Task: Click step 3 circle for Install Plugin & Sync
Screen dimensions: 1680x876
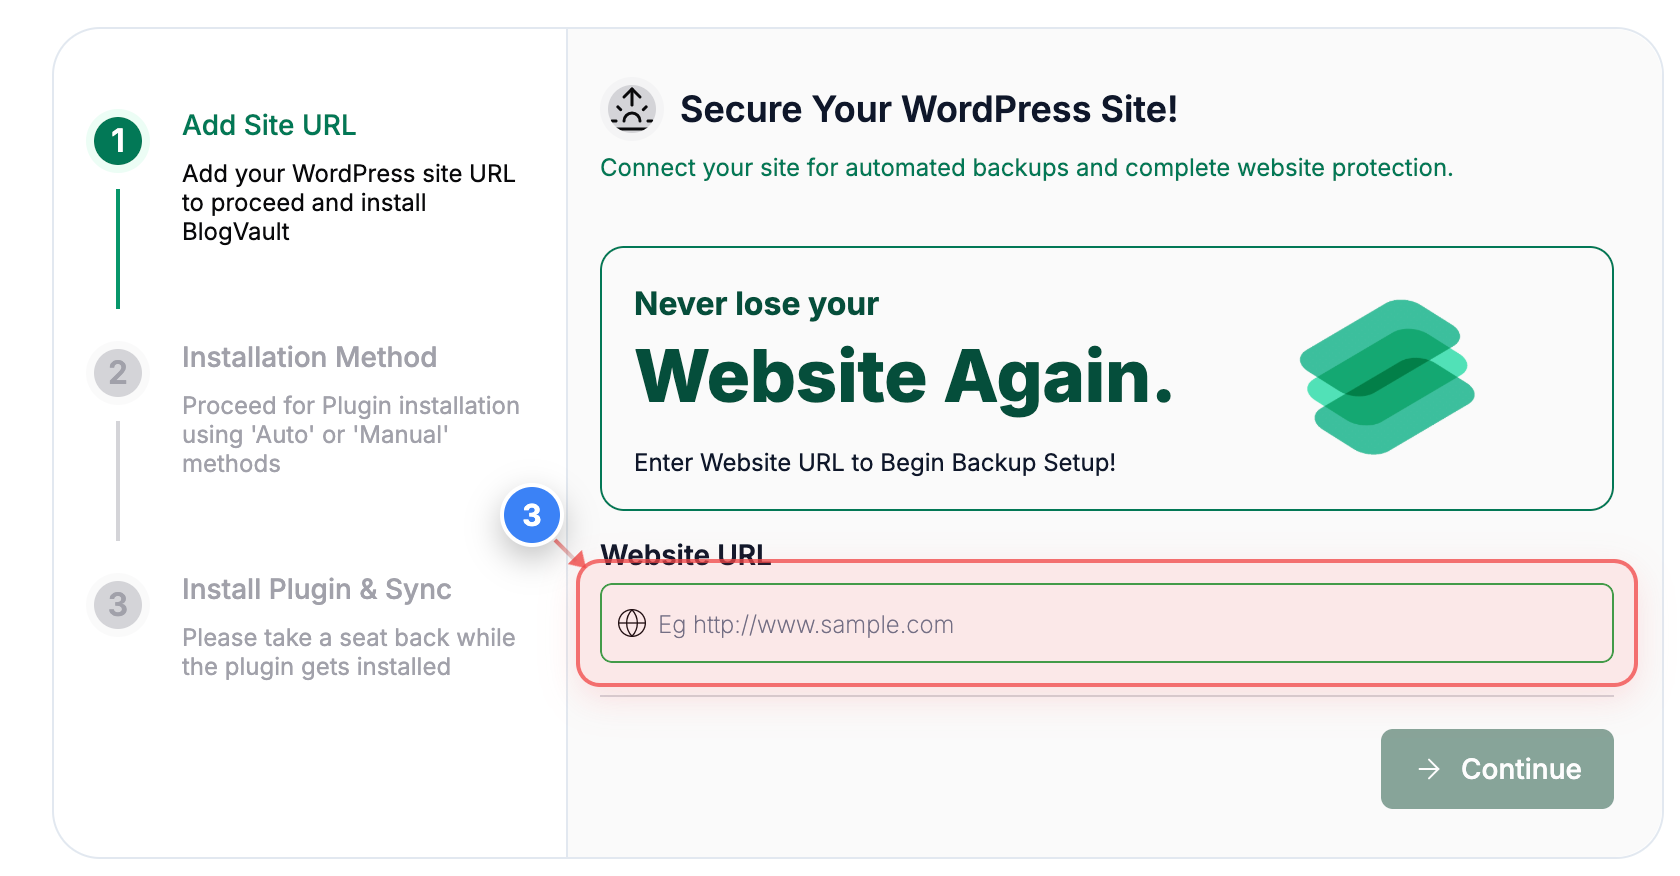Action: point(118,604)
